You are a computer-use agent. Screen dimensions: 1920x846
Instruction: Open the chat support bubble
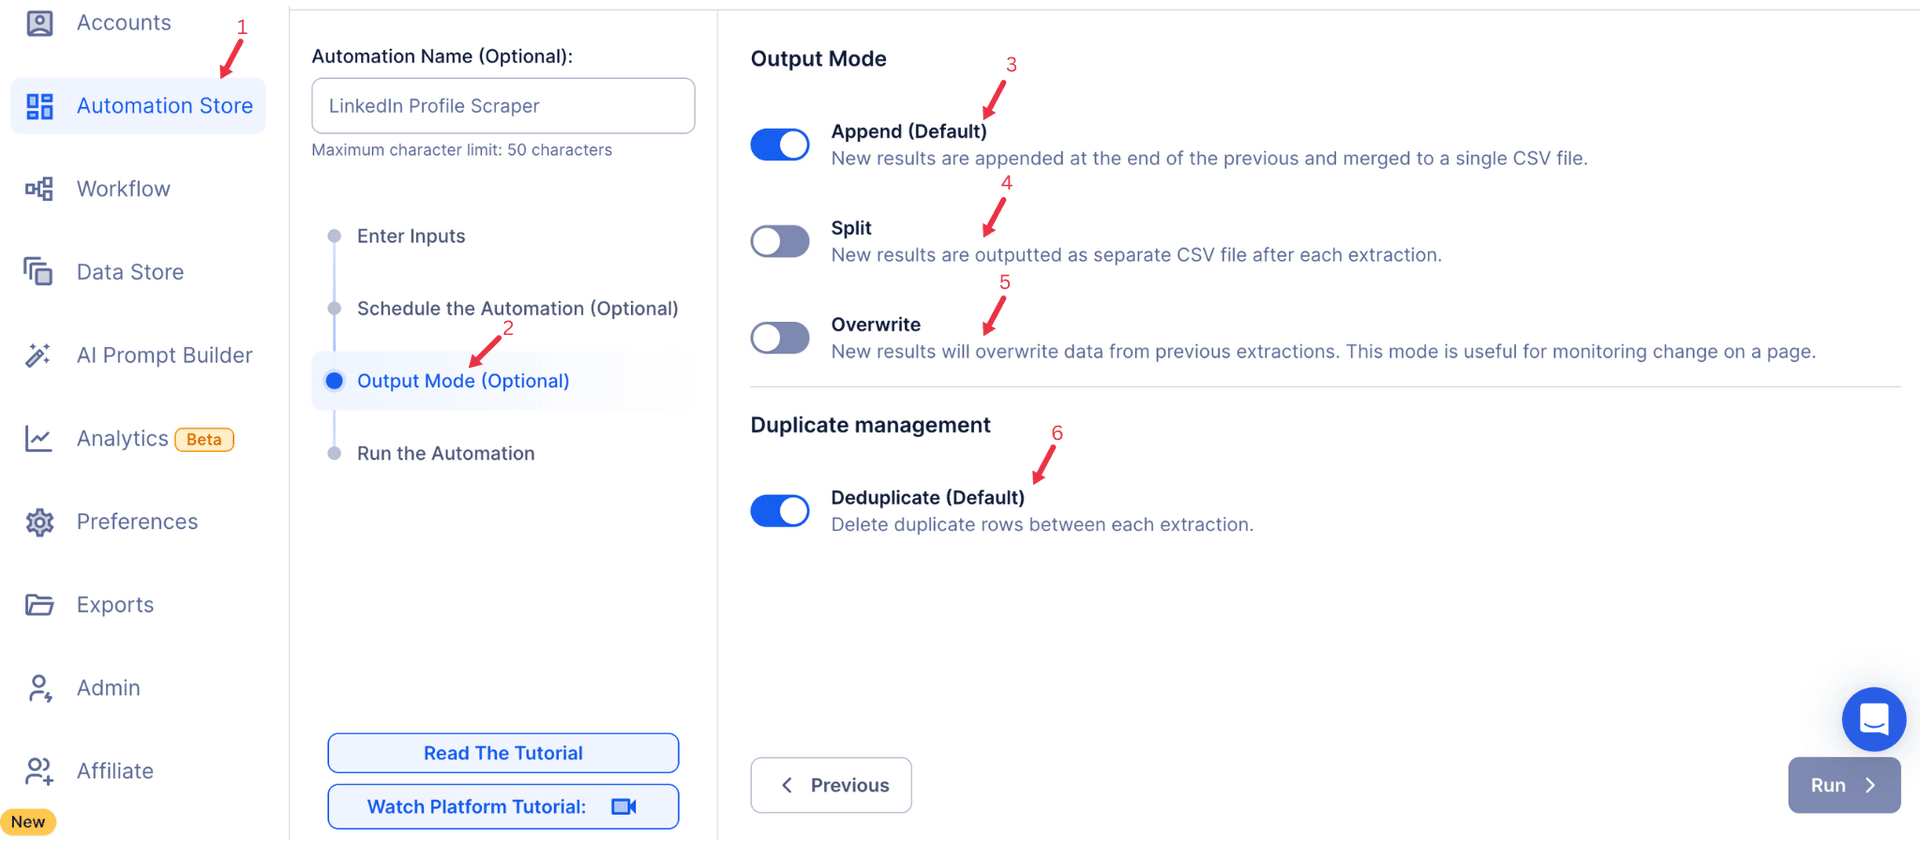pos(1873,719)
